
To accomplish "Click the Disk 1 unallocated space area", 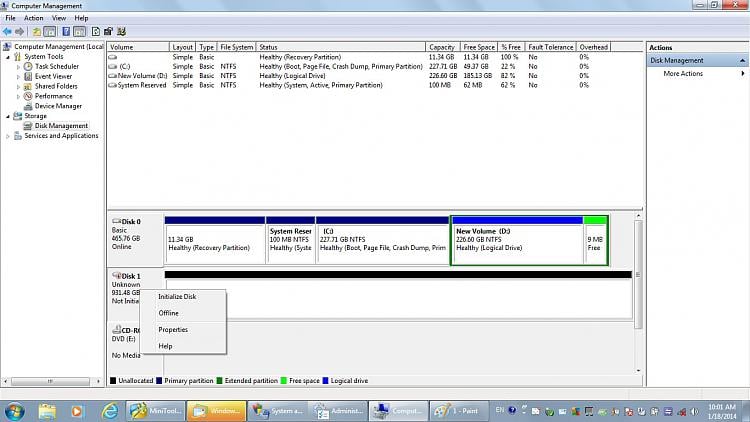I will 398,294.
